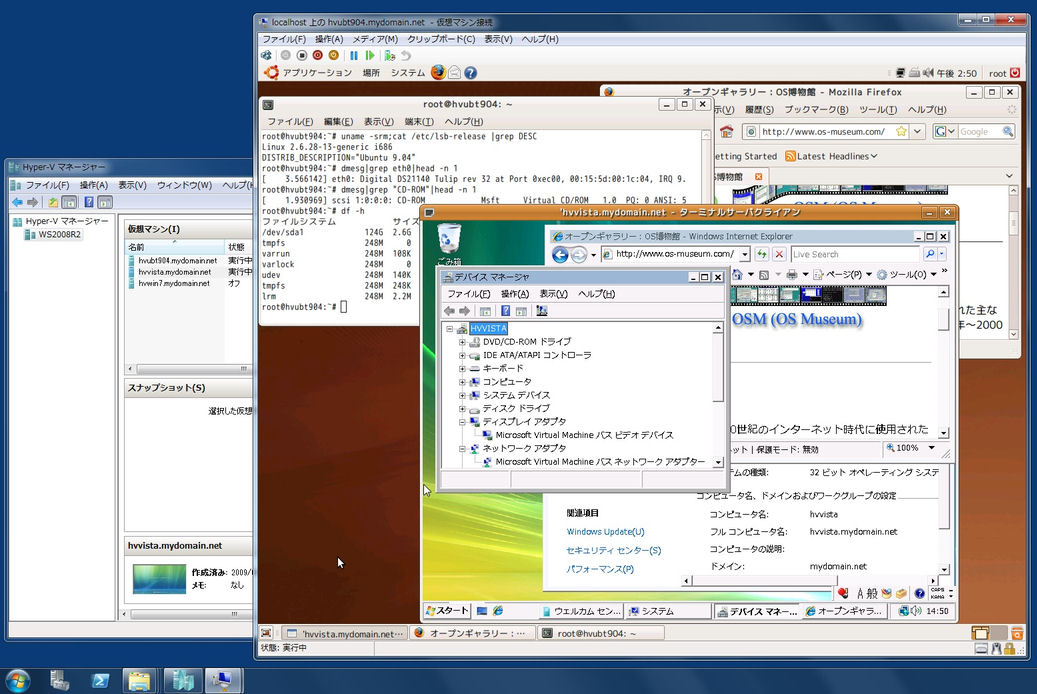Screen dimensions: 1037x694
Task: Click the Forward arrow in Hyper-V Manager toolbar
Action: pyautogui.click(x=32, y=202)
